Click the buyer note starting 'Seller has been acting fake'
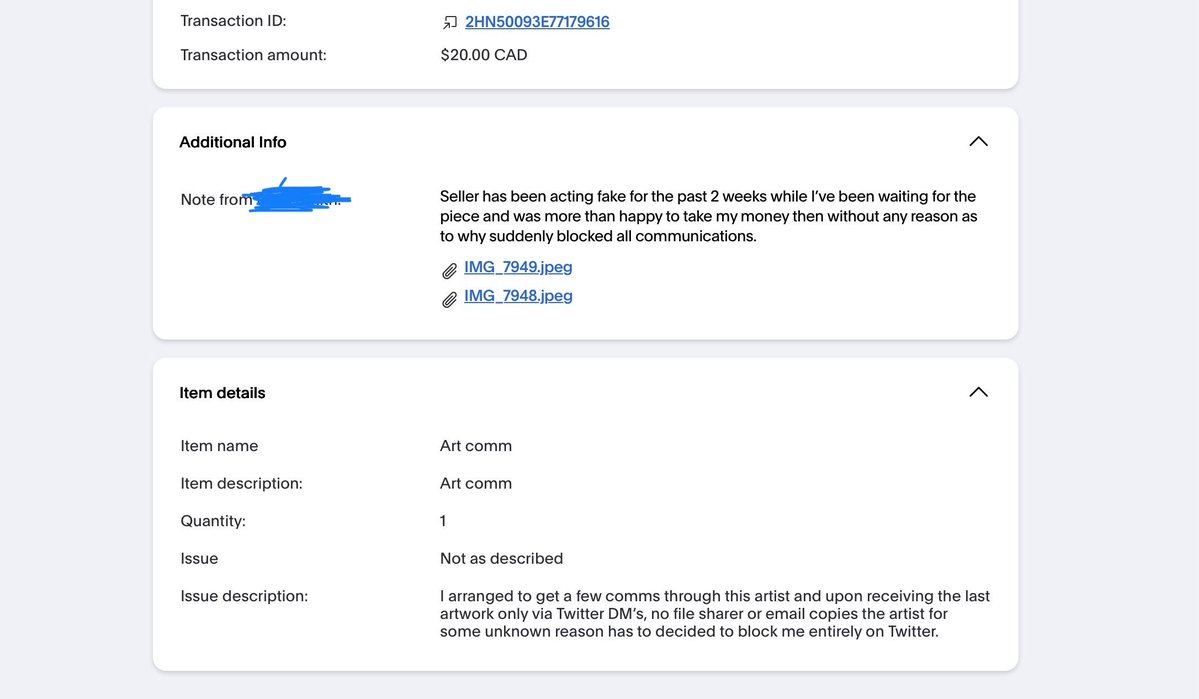Image resolution: width=1199 pixels, height=699 pixels. point(708,216)
